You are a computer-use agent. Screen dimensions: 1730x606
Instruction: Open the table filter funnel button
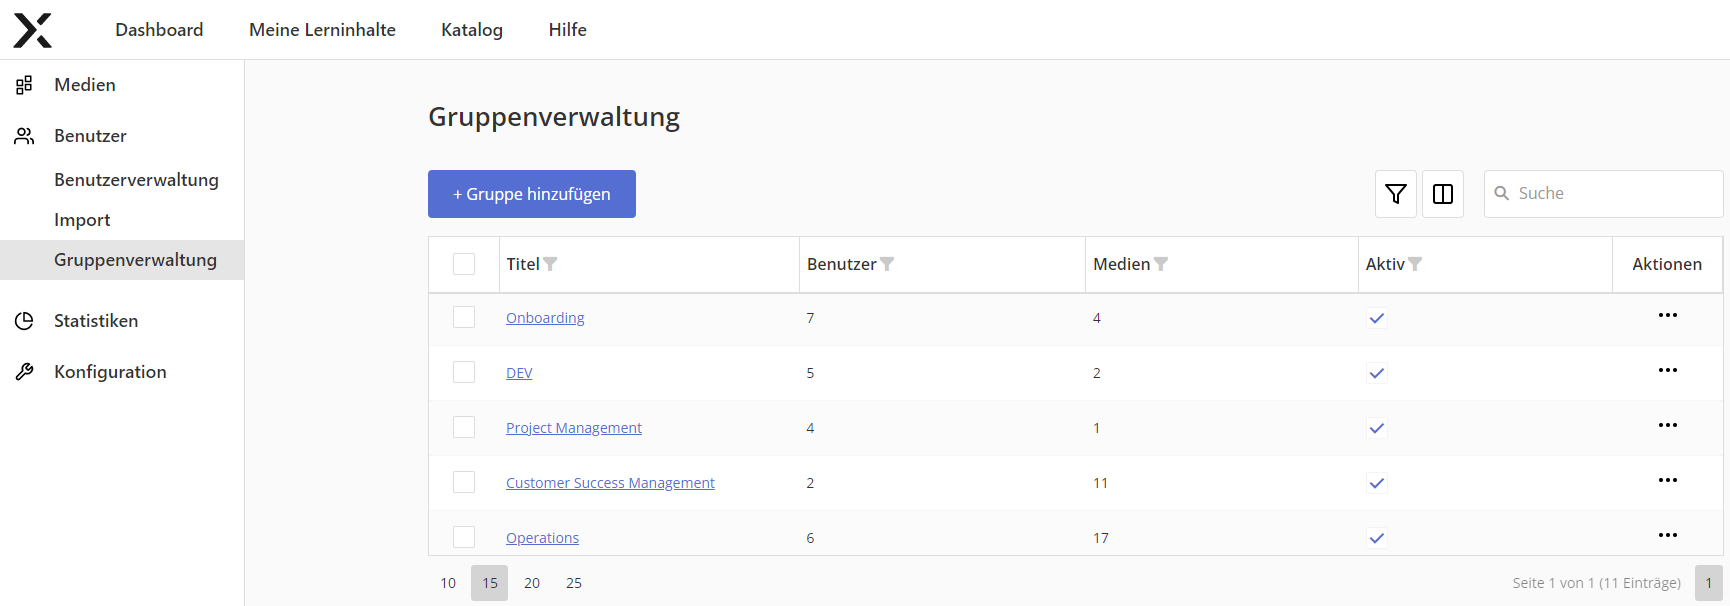[x=1395, y=194]
